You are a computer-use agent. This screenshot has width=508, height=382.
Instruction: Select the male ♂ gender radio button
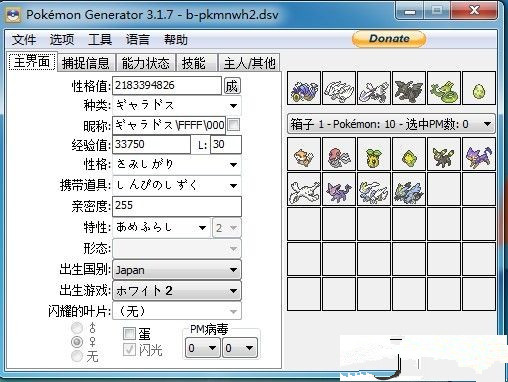(77, 328)
